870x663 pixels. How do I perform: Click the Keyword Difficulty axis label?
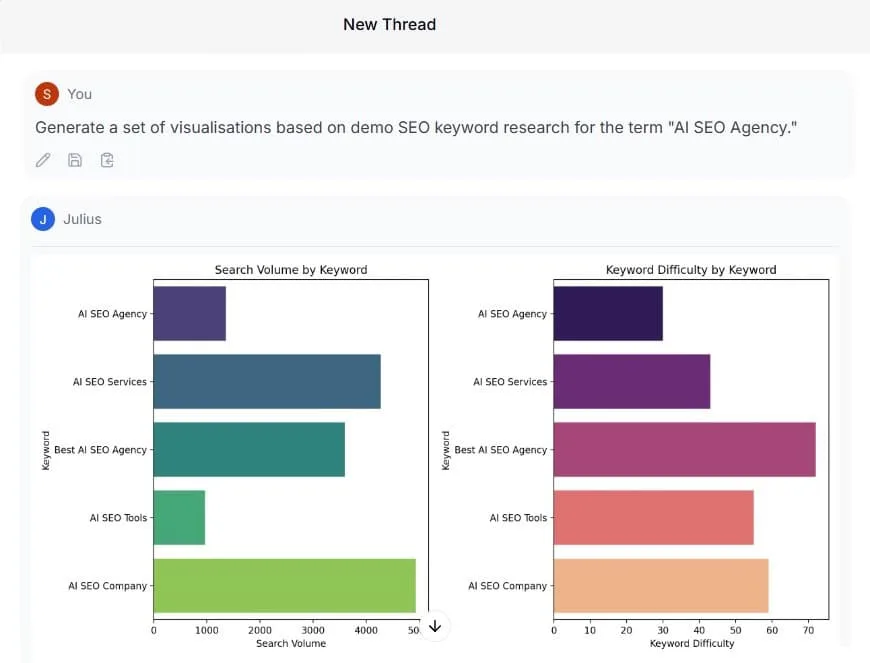coord(691,643)
